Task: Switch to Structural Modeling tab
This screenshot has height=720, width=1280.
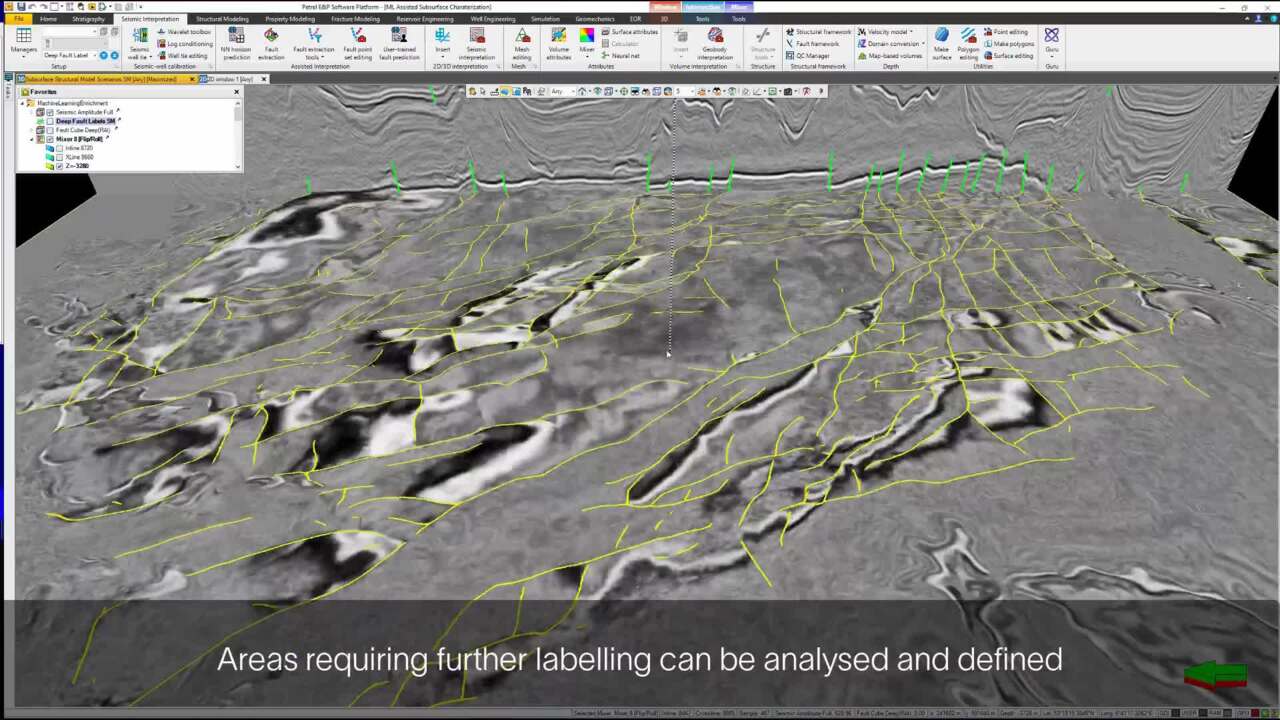Action: [x=222, y=19]
